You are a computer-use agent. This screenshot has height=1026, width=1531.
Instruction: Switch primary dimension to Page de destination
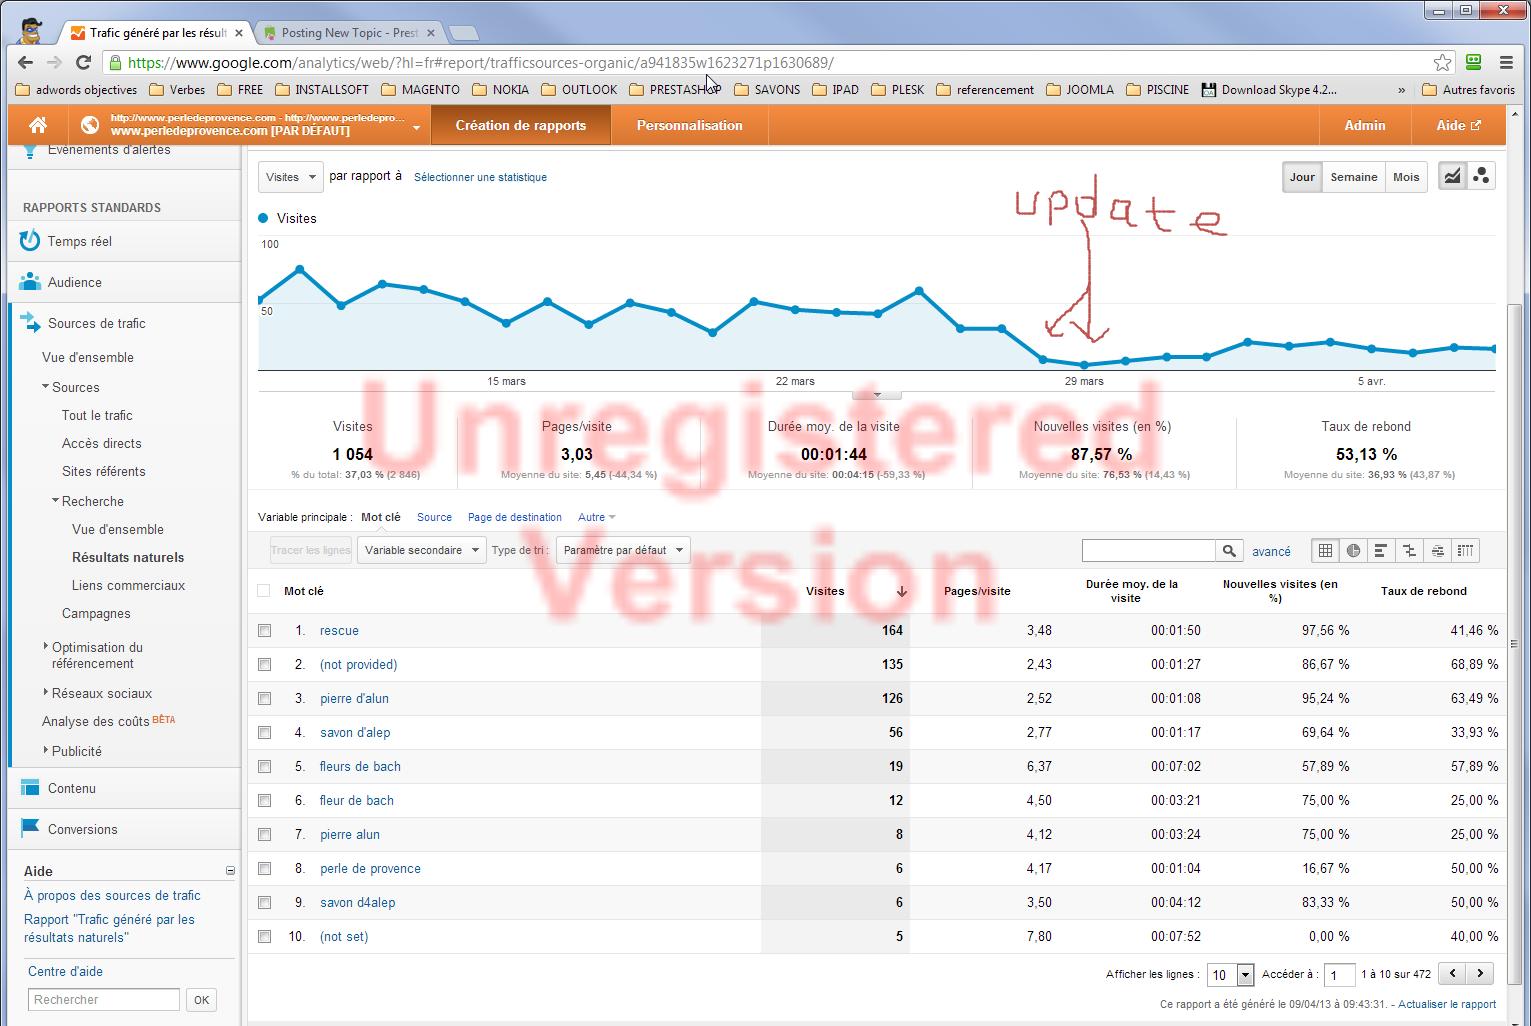coord(515,517)
